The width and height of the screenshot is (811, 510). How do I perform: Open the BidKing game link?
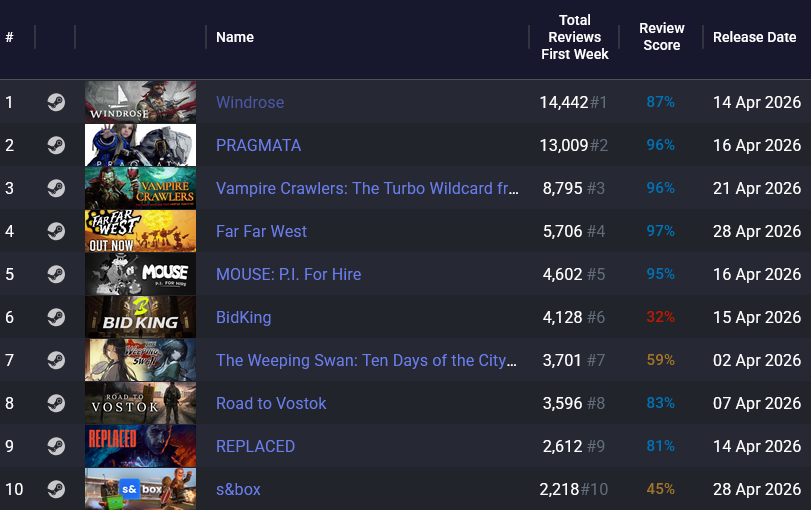click(244, 318)
